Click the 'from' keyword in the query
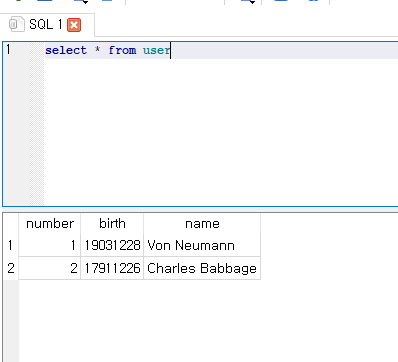The width and height of the screenshot is (398, 362). (x=122, y=50)
